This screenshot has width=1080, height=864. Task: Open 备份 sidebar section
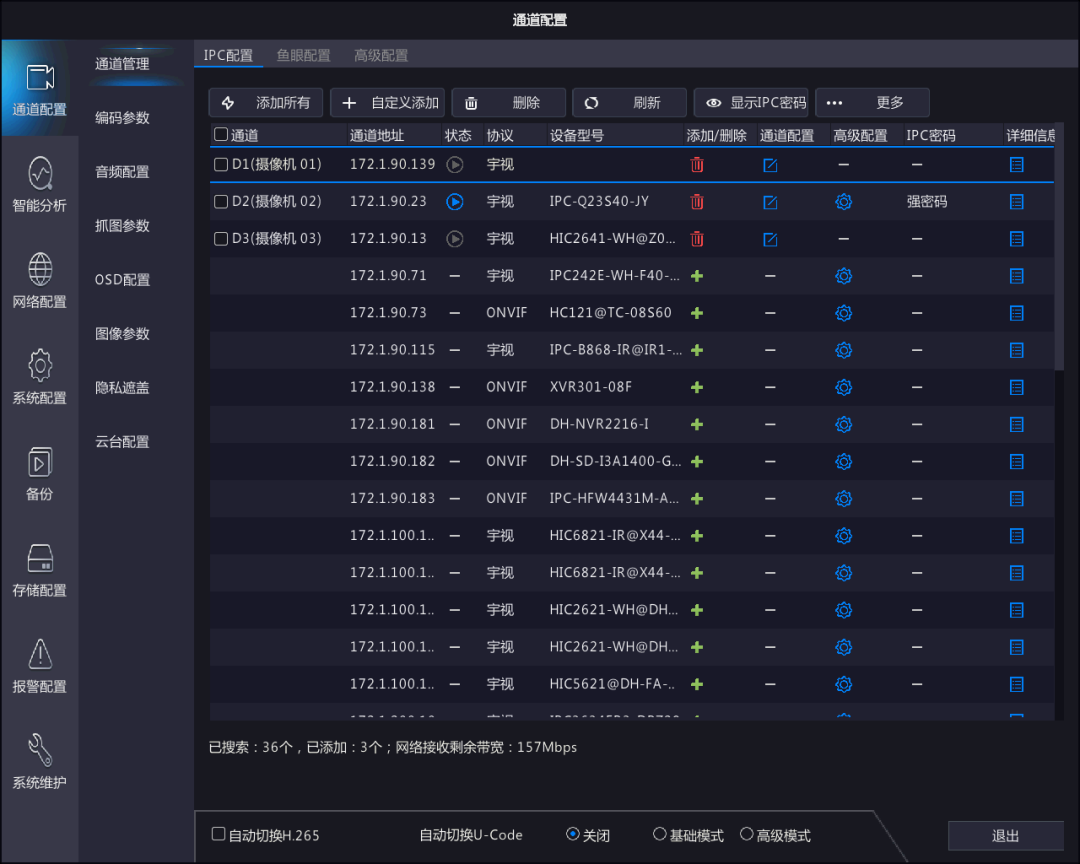[x=39, y=473]
